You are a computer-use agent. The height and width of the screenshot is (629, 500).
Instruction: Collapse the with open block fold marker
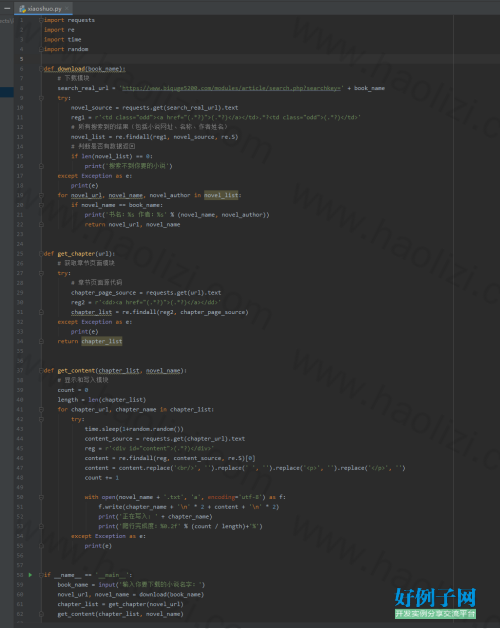tap(41, 497)
